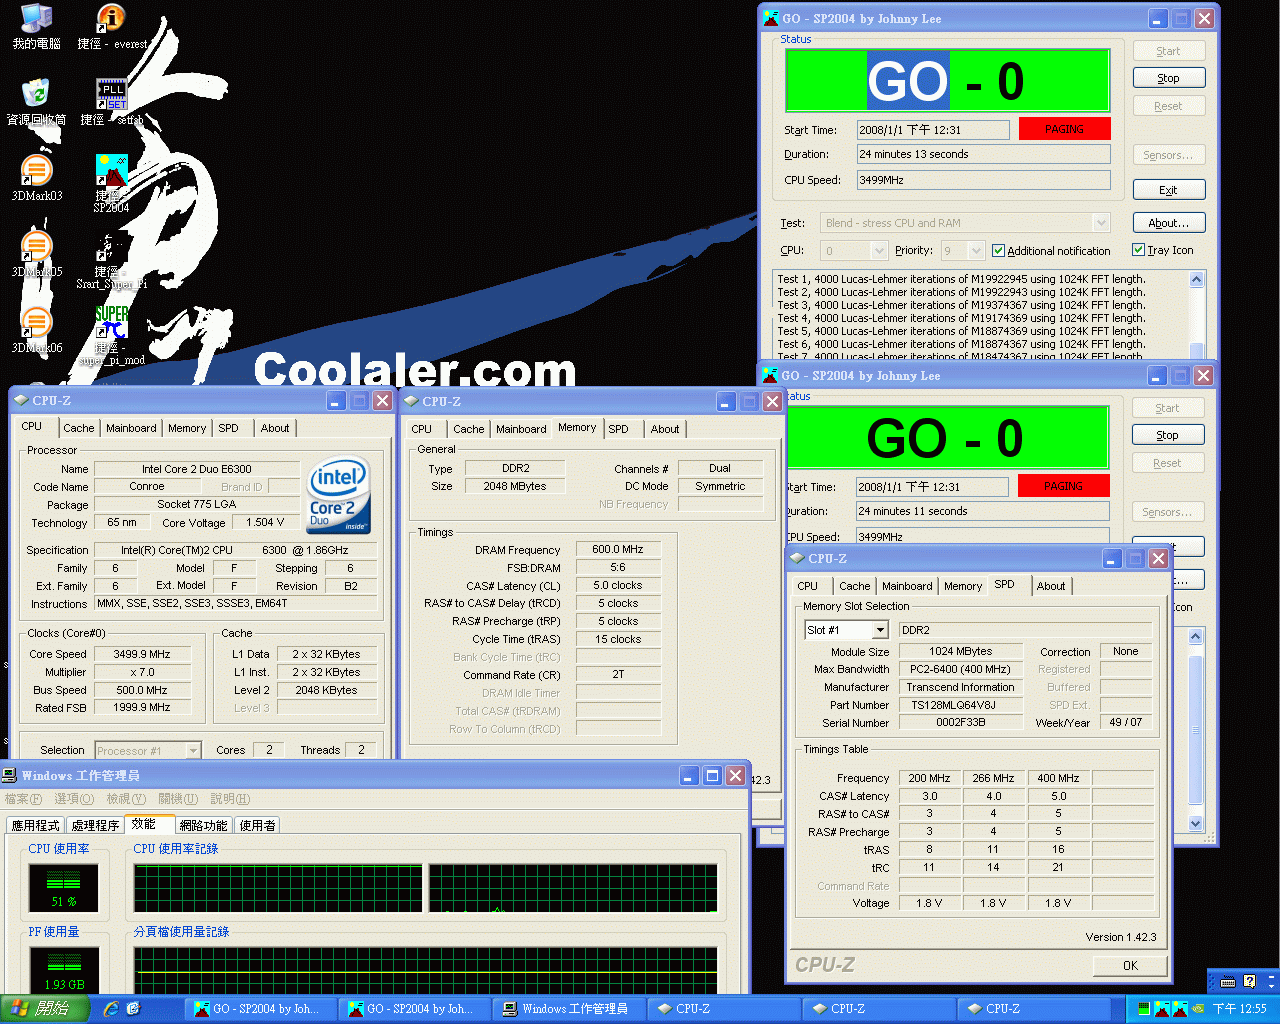Click the Intel Core 2 Duo logo
Viewport: 1280px width, 1024px height.
point(340,495)
